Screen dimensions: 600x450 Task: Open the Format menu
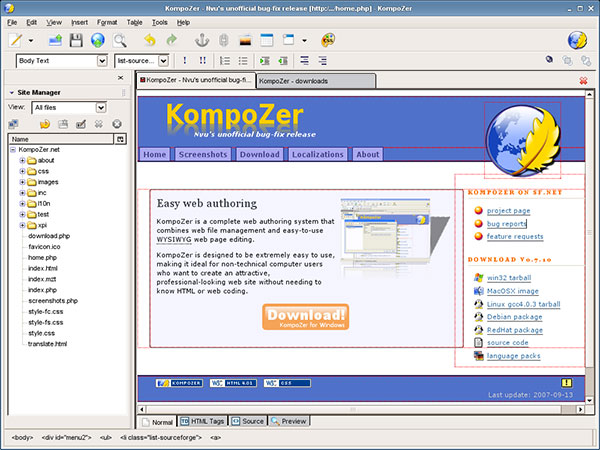(107, 21)
